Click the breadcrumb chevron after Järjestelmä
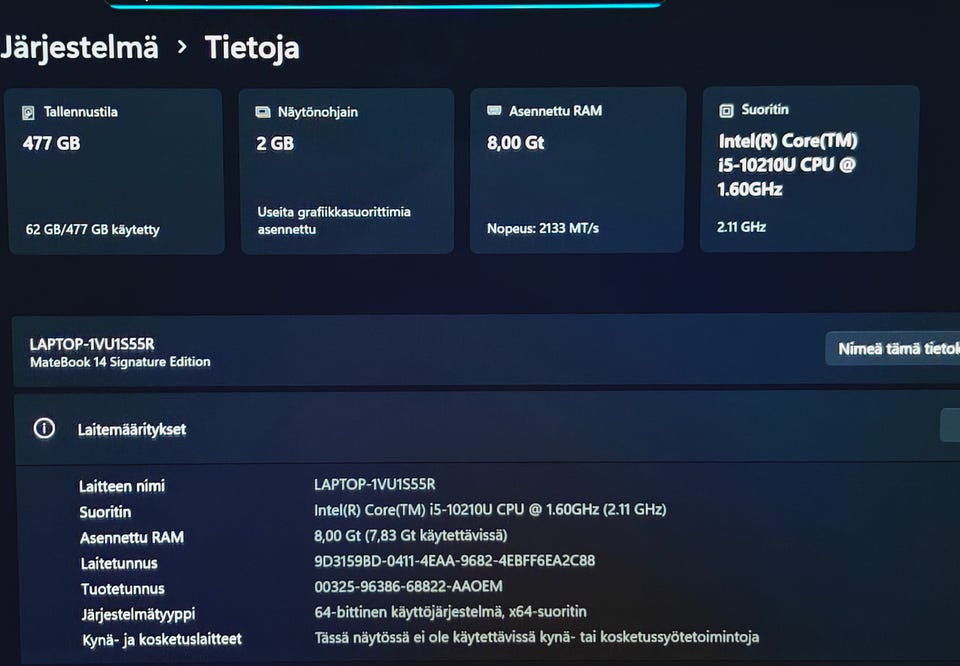 coord(182,47)
